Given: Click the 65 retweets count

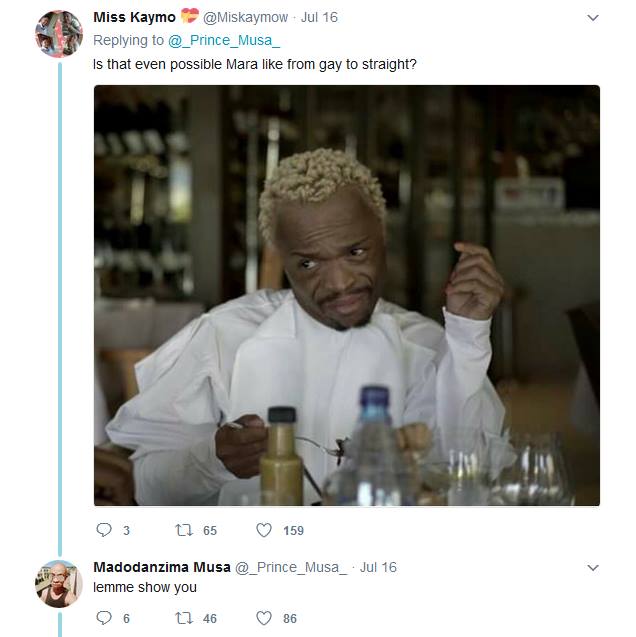Looking at the screenshot, I should 210,531.
